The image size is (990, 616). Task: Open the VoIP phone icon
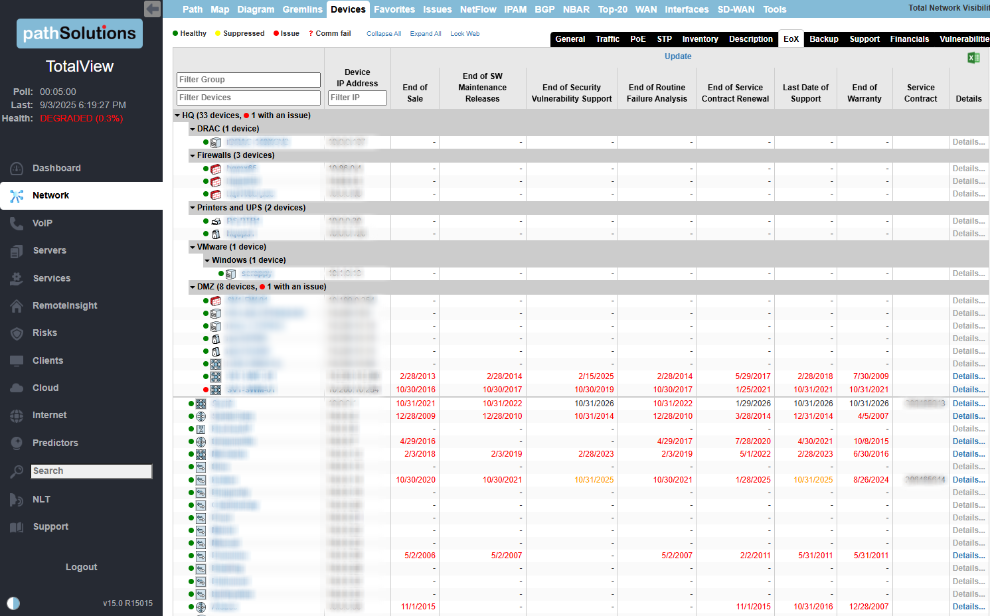[17, 223]
